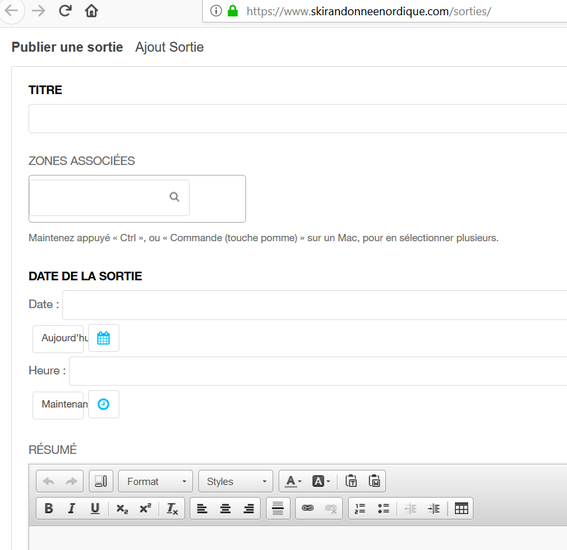Remove formatting from selected text
Image resolution: width=567 pixels, height=550 pixels.
click(172, 508)
